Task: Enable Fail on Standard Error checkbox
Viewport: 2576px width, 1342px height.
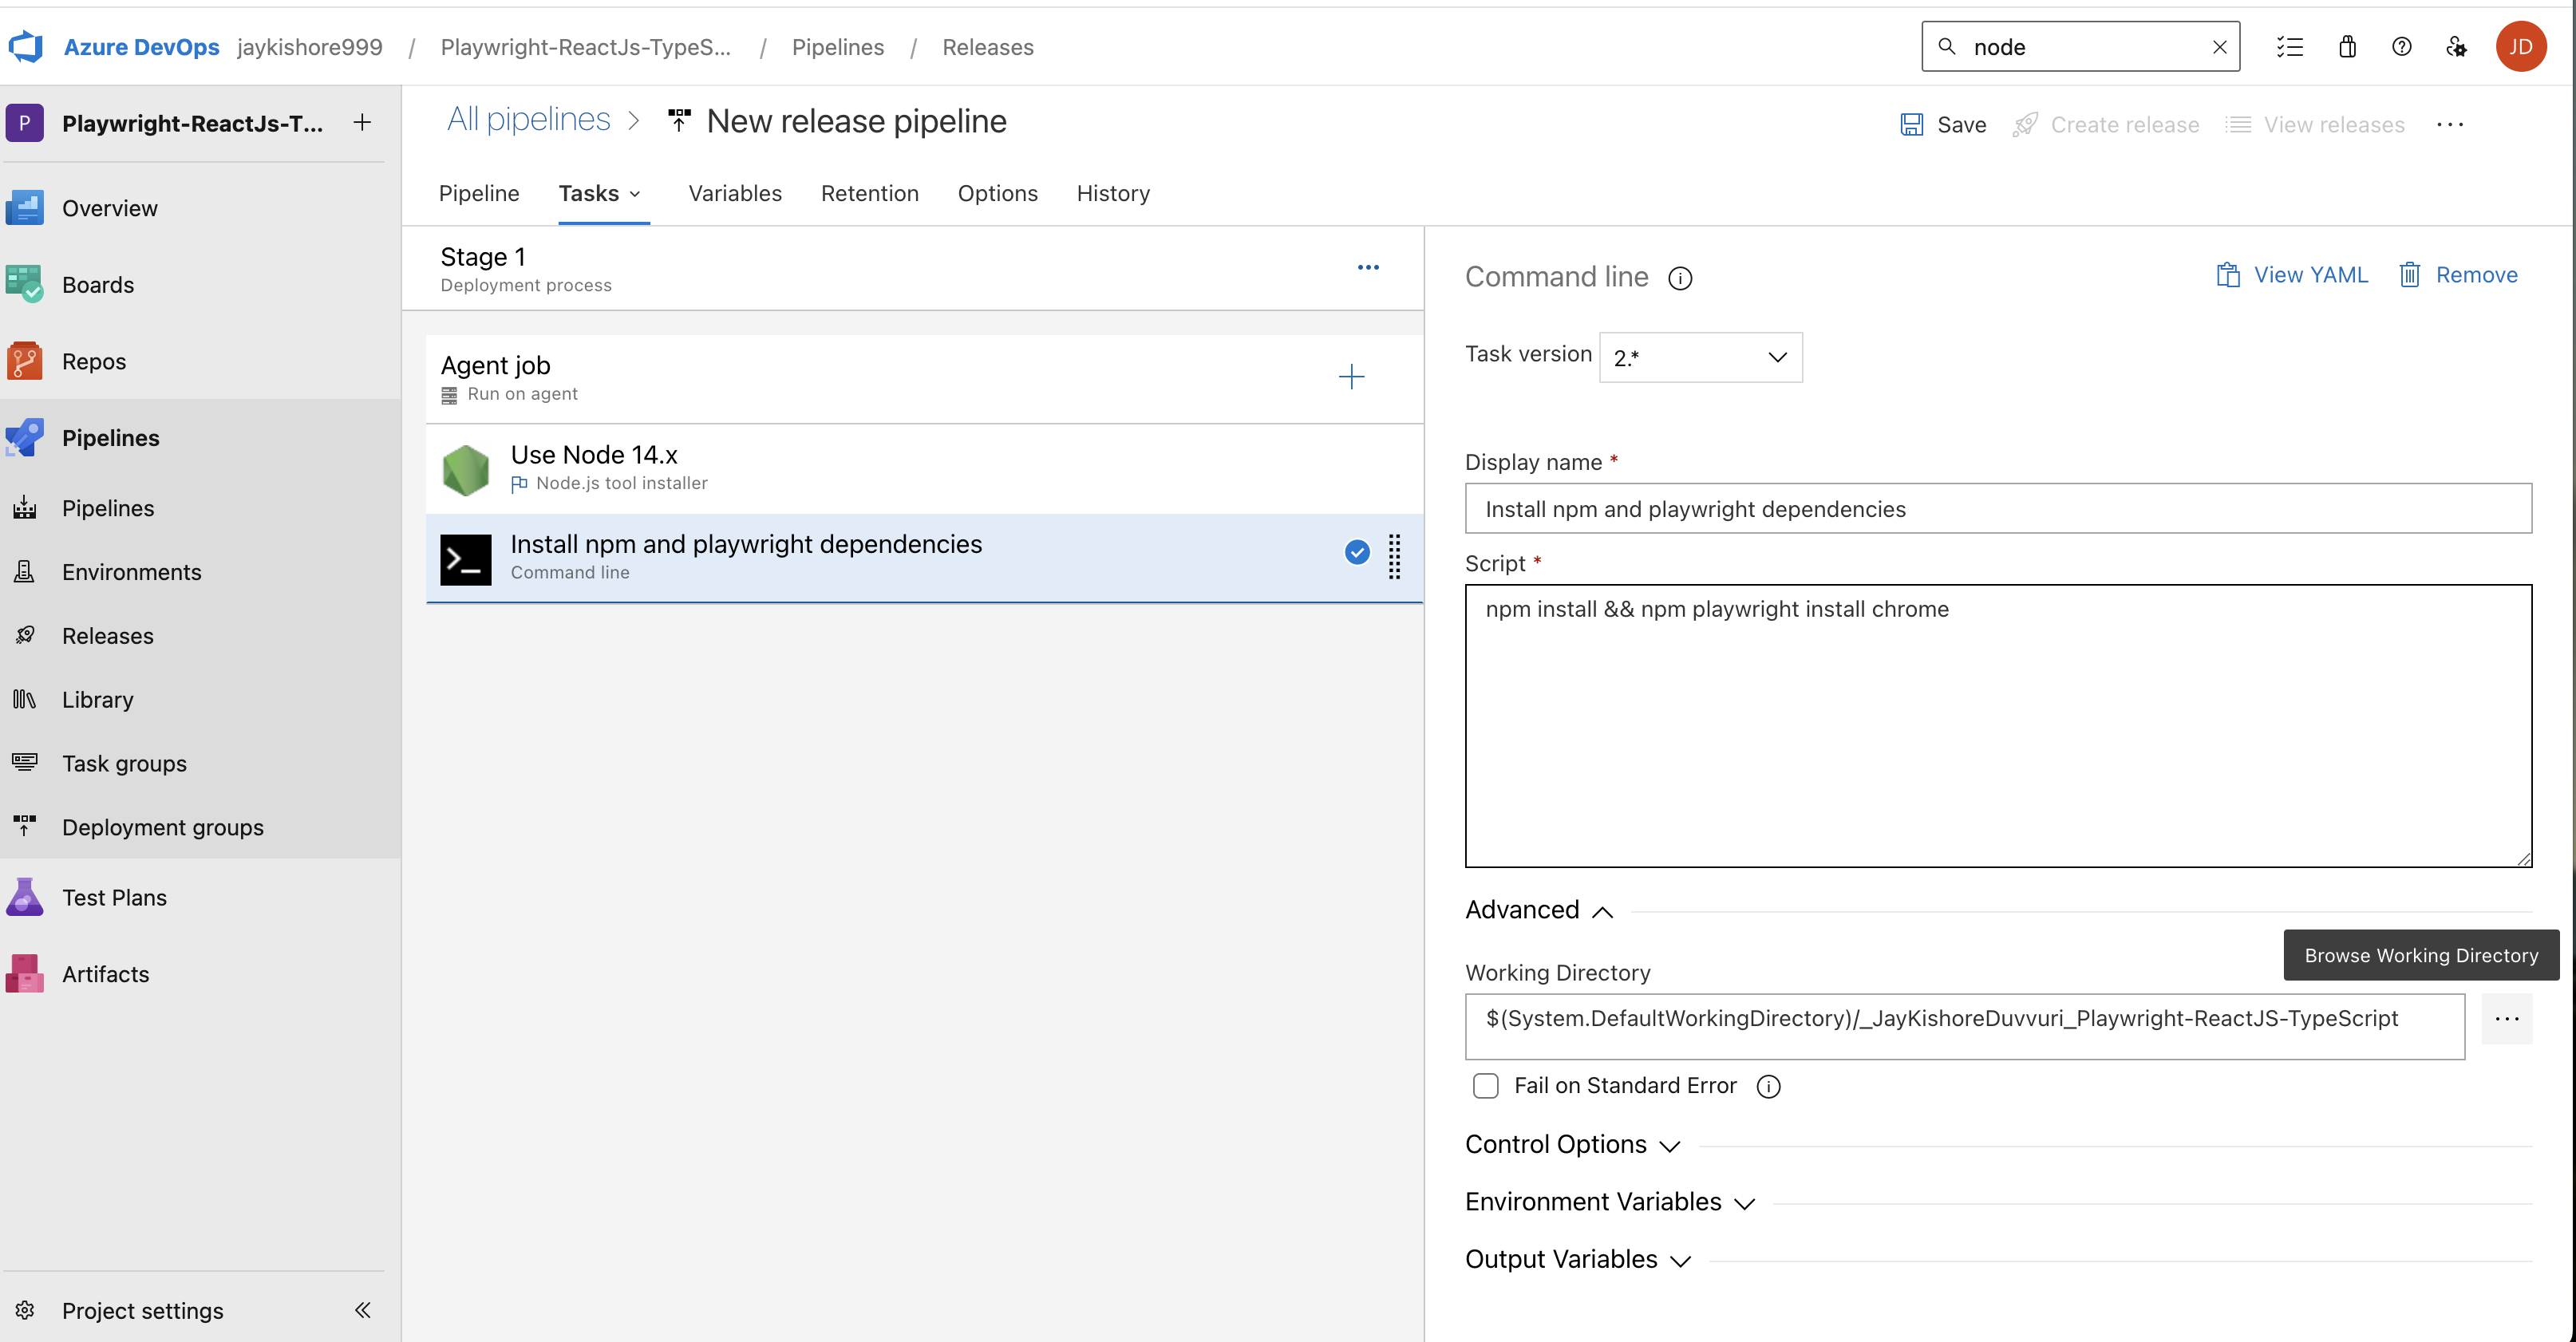Action: click(1486, 1086)
